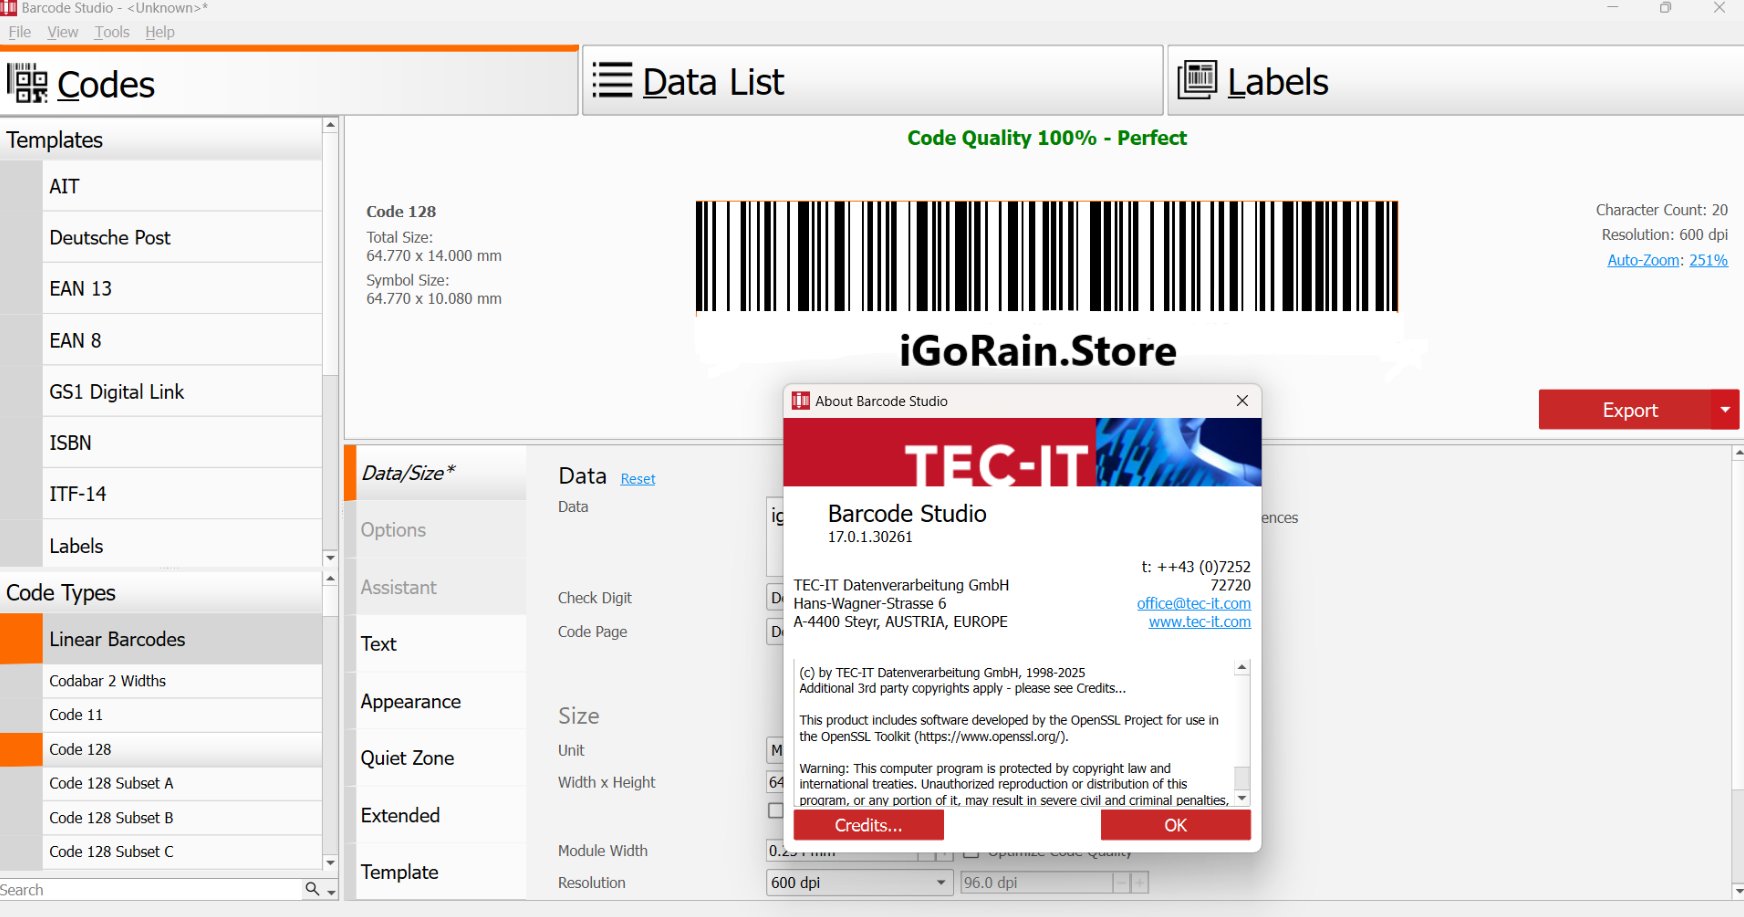Viewport: 1744px width, 917px height.
Task: Click OK in the About Barcode Studio dialog
Action: 1175,825
